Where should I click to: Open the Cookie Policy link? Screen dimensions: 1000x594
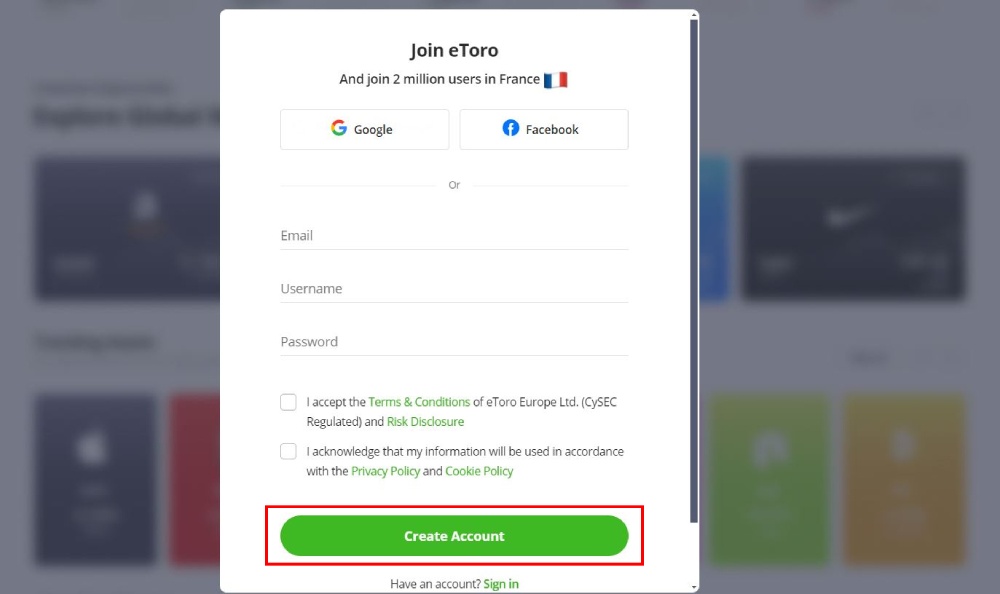pos(479,471)
